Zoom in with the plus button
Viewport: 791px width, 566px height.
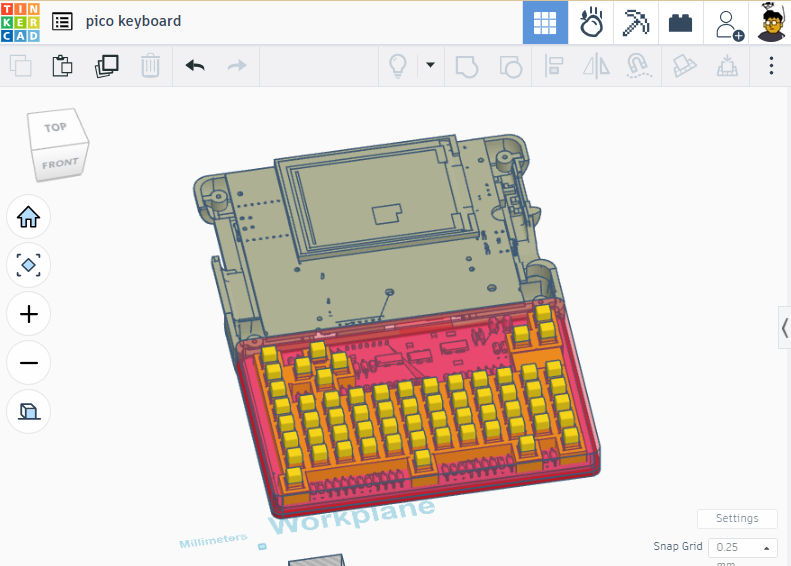point(28,314)
